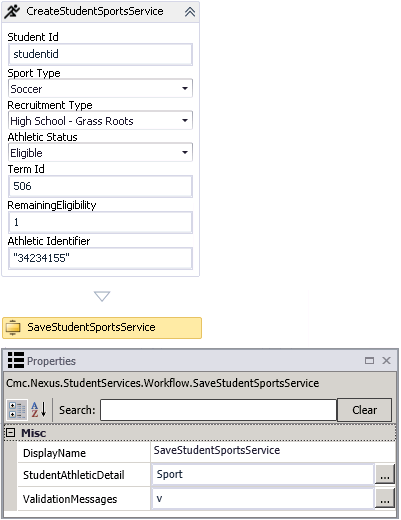Open StudentAthleticDetail expression editor ellipsis button

[385, 475]
